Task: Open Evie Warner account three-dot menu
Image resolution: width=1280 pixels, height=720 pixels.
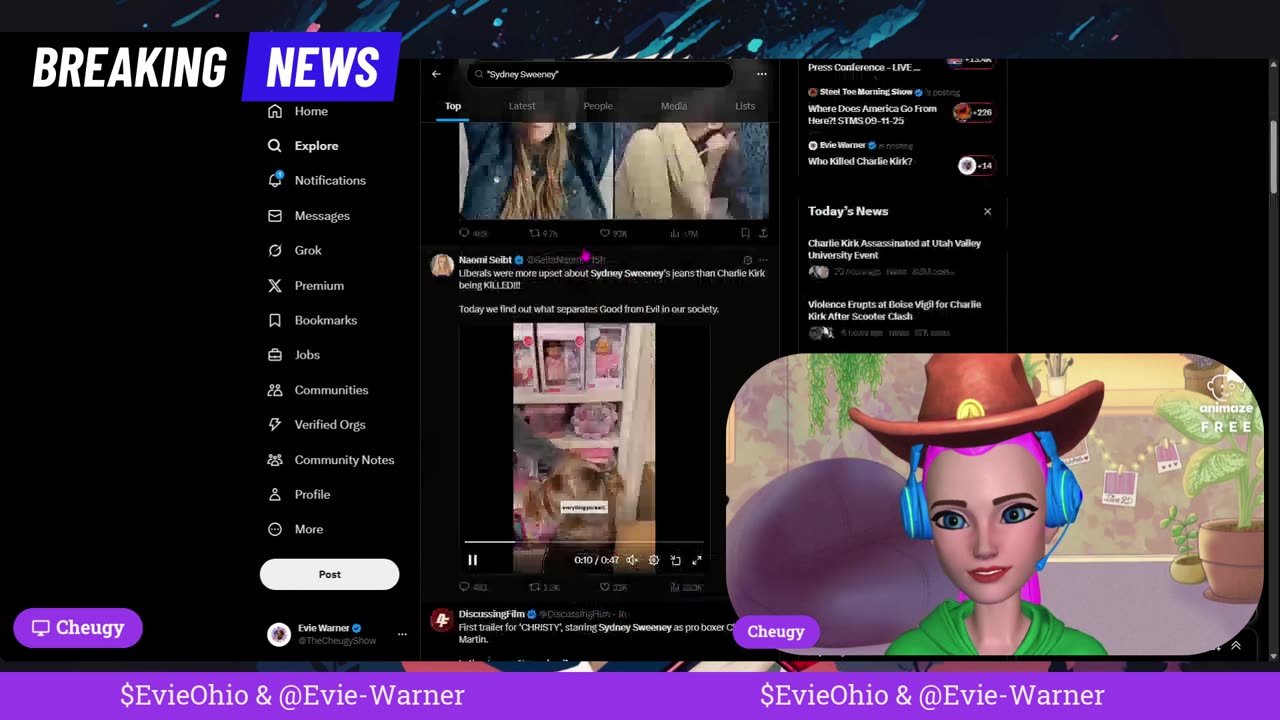Action: (x=402, y=634)
